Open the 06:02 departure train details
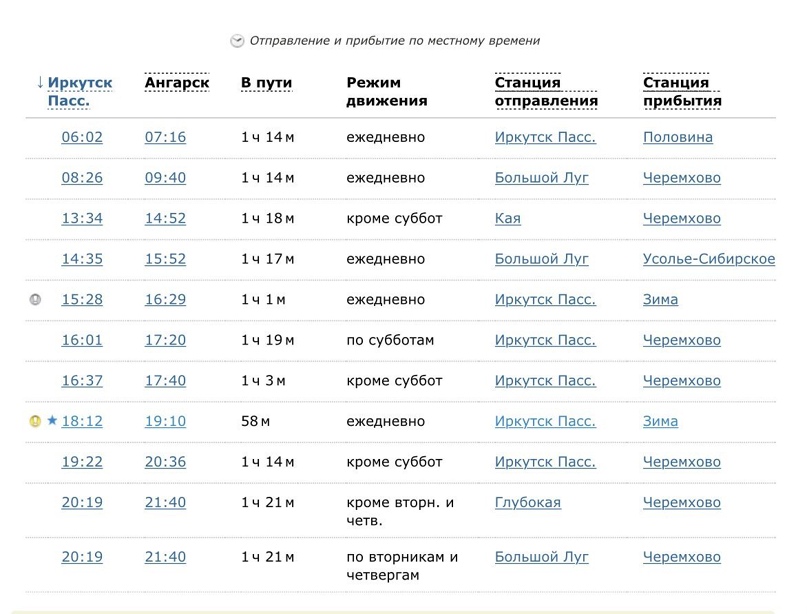Screen dimensions: 807x614 point(82,137)
